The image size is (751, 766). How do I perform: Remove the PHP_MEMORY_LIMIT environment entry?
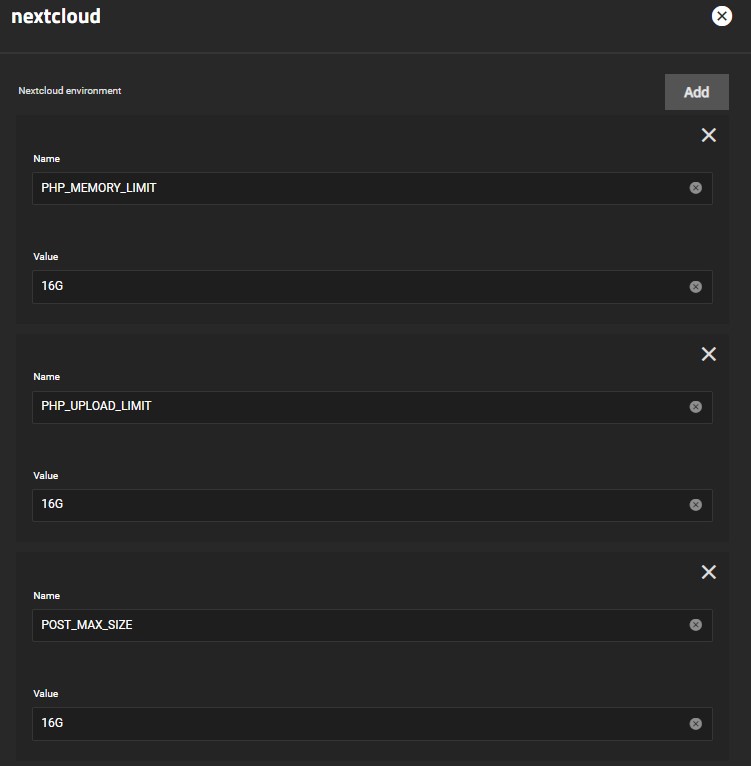click(709, 135)
